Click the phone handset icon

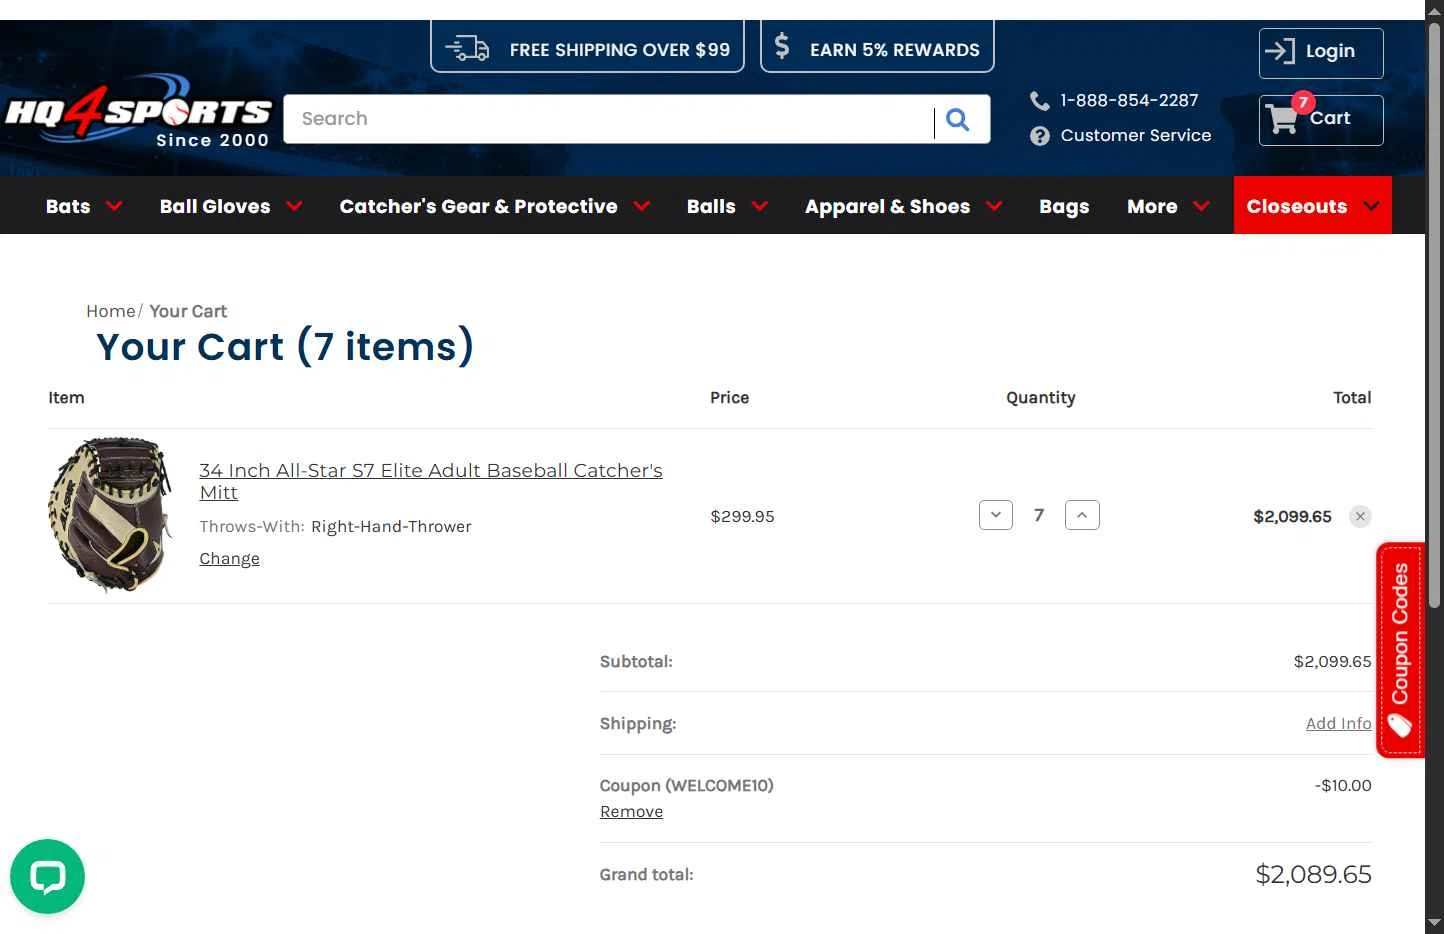tap(1040, 101)
